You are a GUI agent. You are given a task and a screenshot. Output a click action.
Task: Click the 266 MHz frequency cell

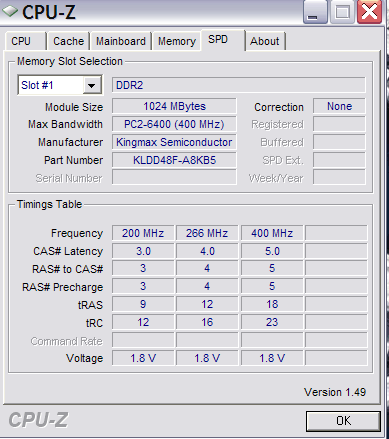[x=207, y=233]
